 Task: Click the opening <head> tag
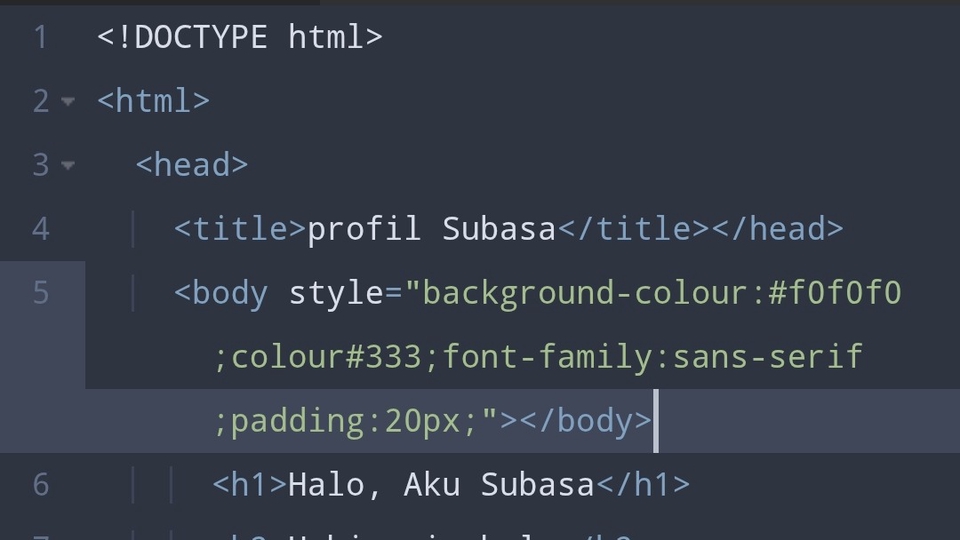click(x=192, y=165)
